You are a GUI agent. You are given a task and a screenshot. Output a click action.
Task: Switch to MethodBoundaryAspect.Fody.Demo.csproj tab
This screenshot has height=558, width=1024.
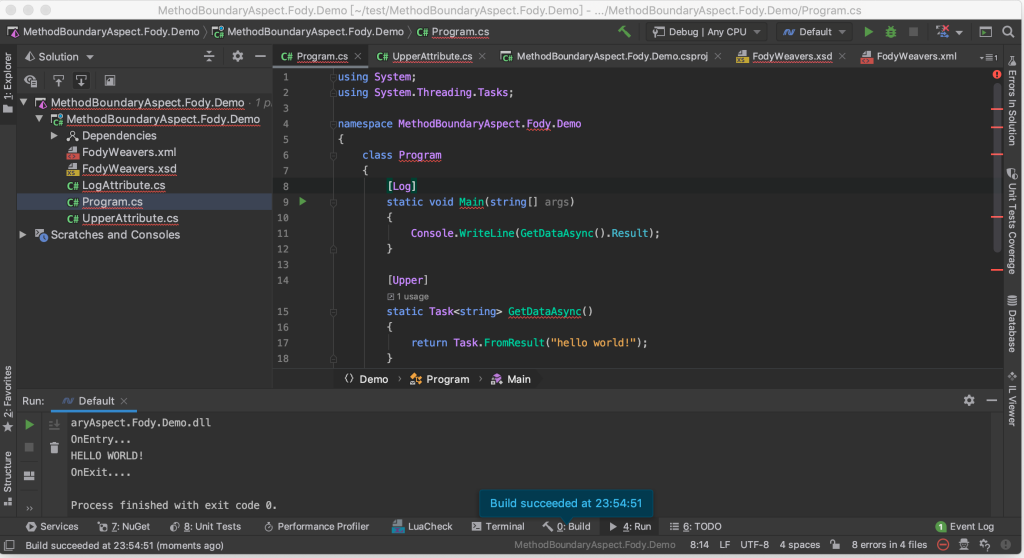point(611,56)
